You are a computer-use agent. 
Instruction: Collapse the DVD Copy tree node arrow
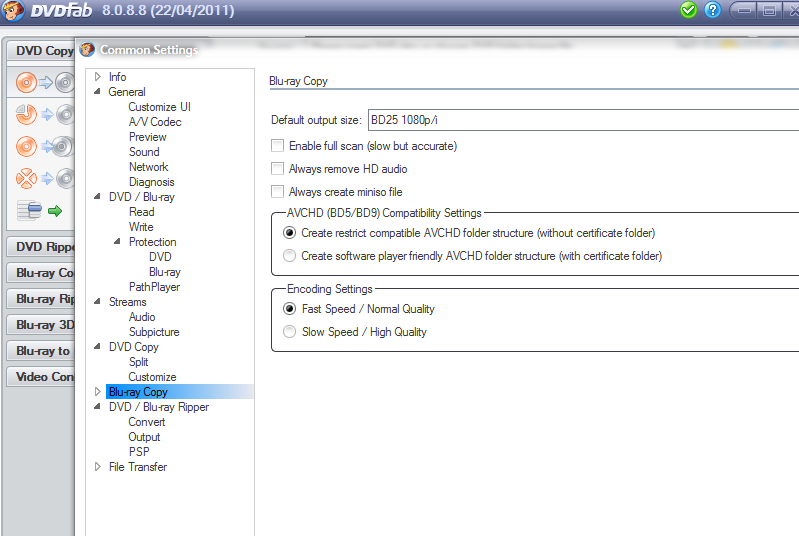point(97,346)
